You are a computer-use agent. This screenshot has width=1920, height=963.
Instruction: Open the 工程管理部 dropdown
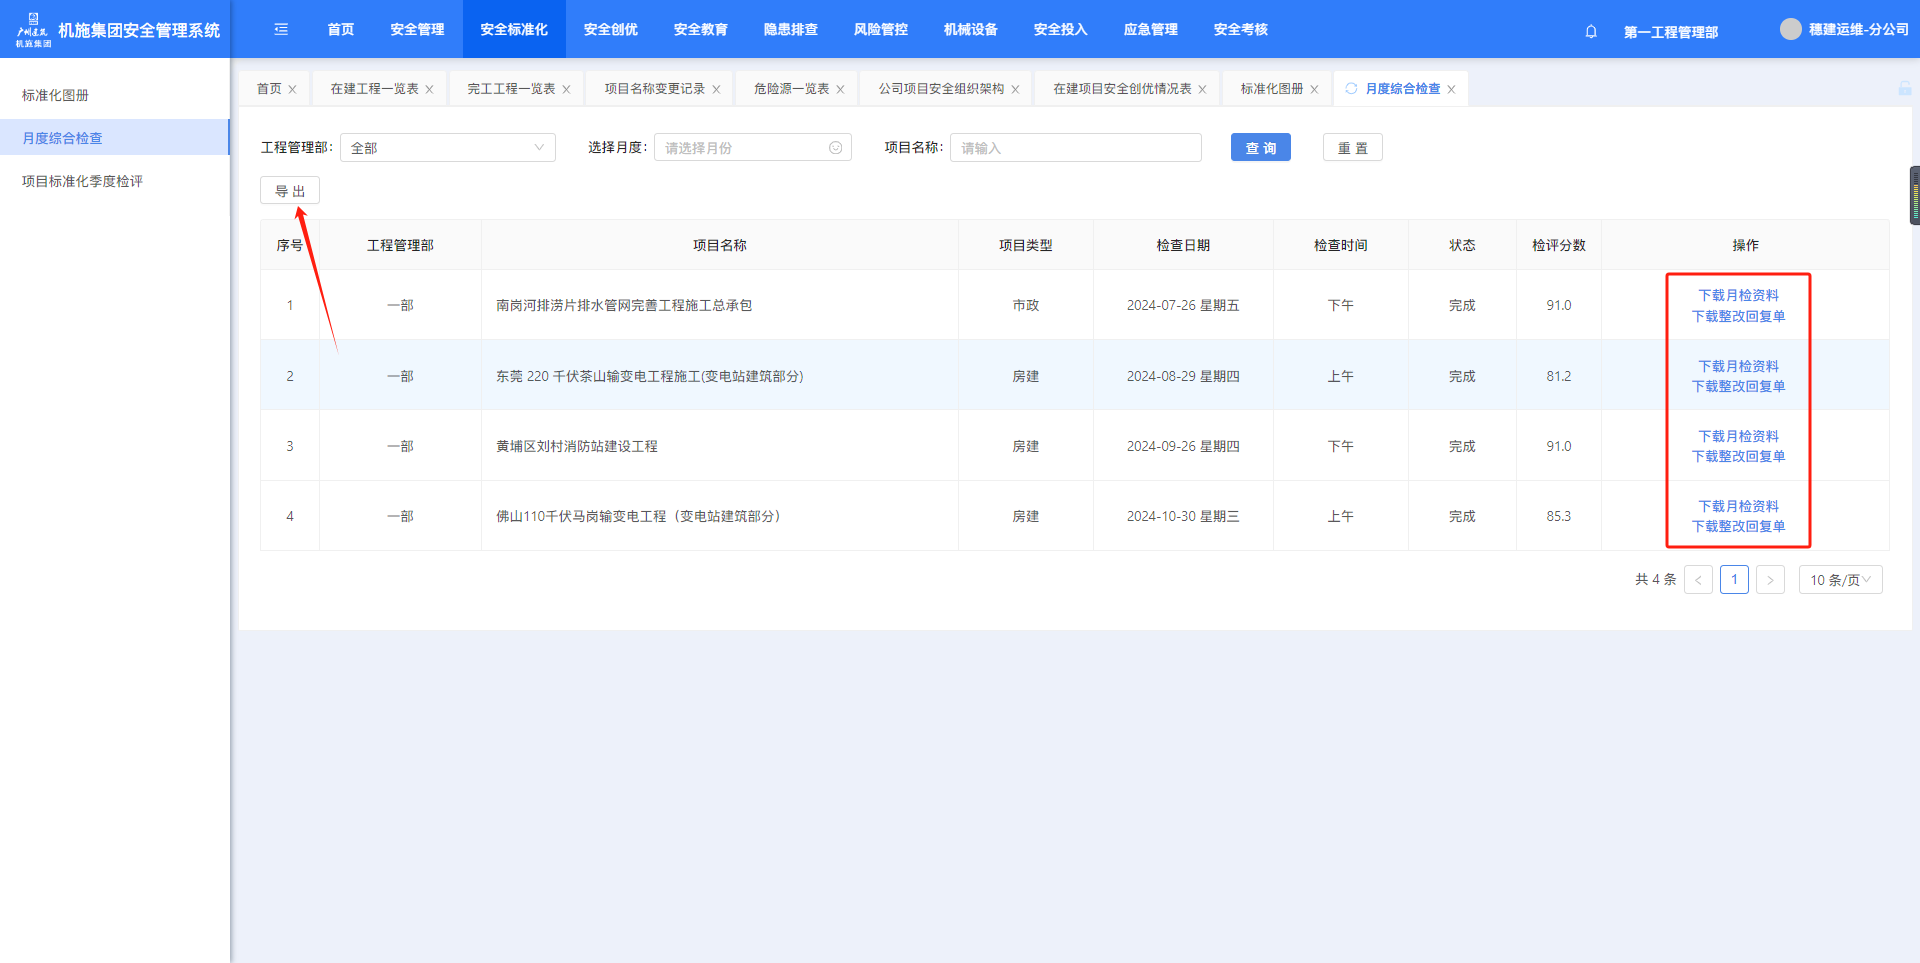click(447, 148)
